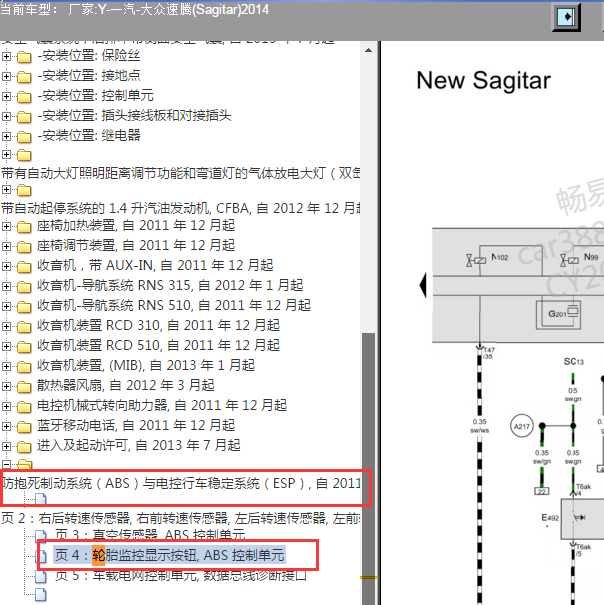Select 电控机械式转向助力器 entry

162,406
